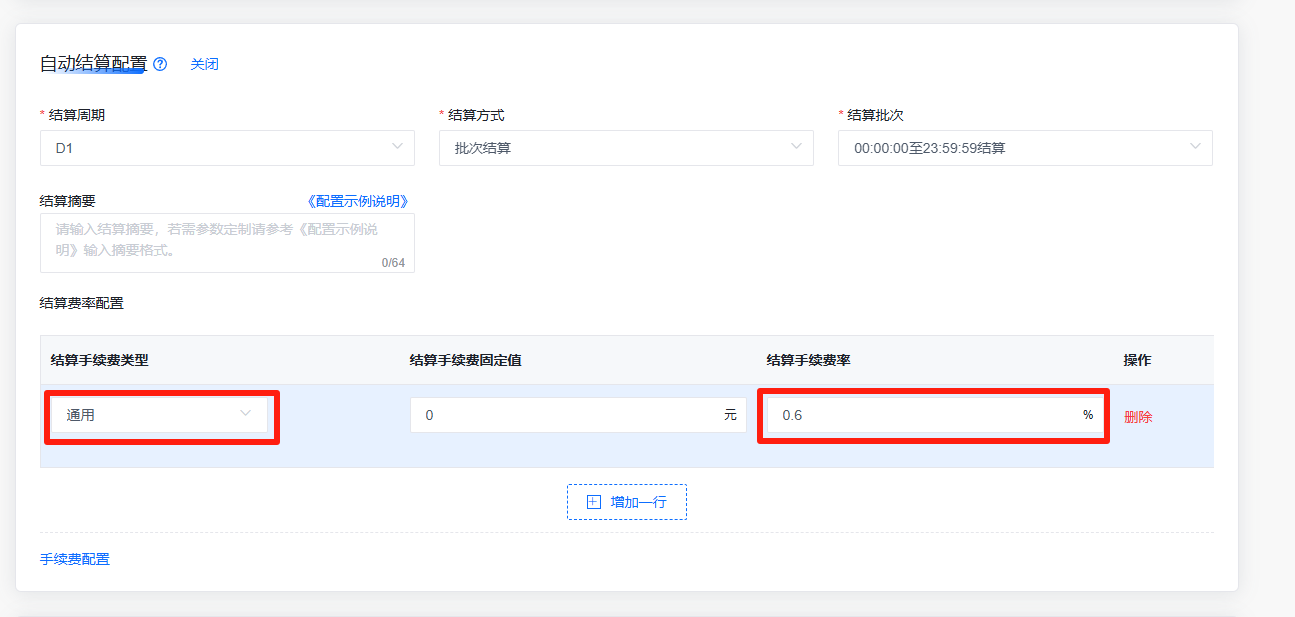Click the plus icon in 增加一行
The height and width of the screenshot is (617, 1295).
(x=594, y=502)
